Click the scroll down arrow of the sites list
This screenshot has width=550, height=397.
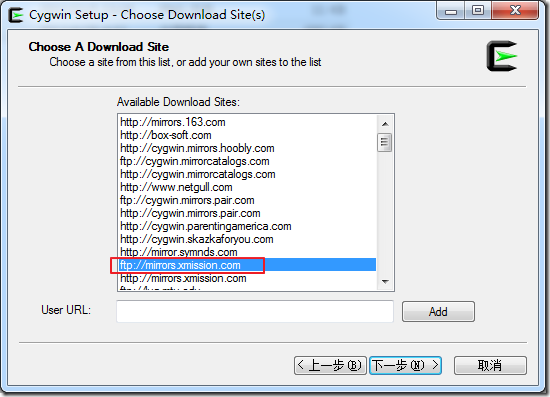(385, 282)
